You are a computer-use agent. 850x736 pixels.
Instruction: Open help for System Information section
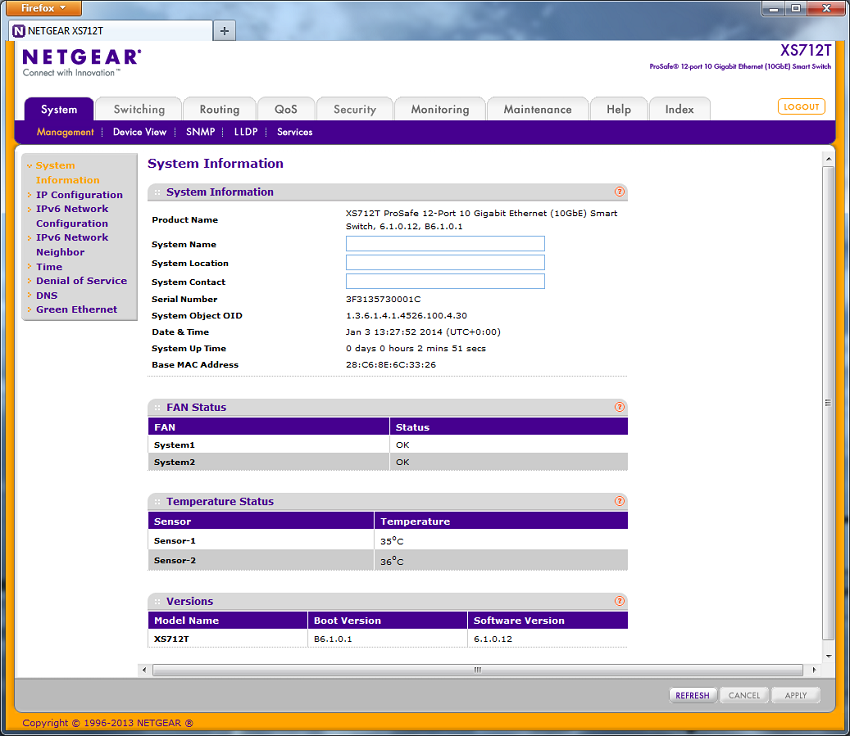[620, 192]
